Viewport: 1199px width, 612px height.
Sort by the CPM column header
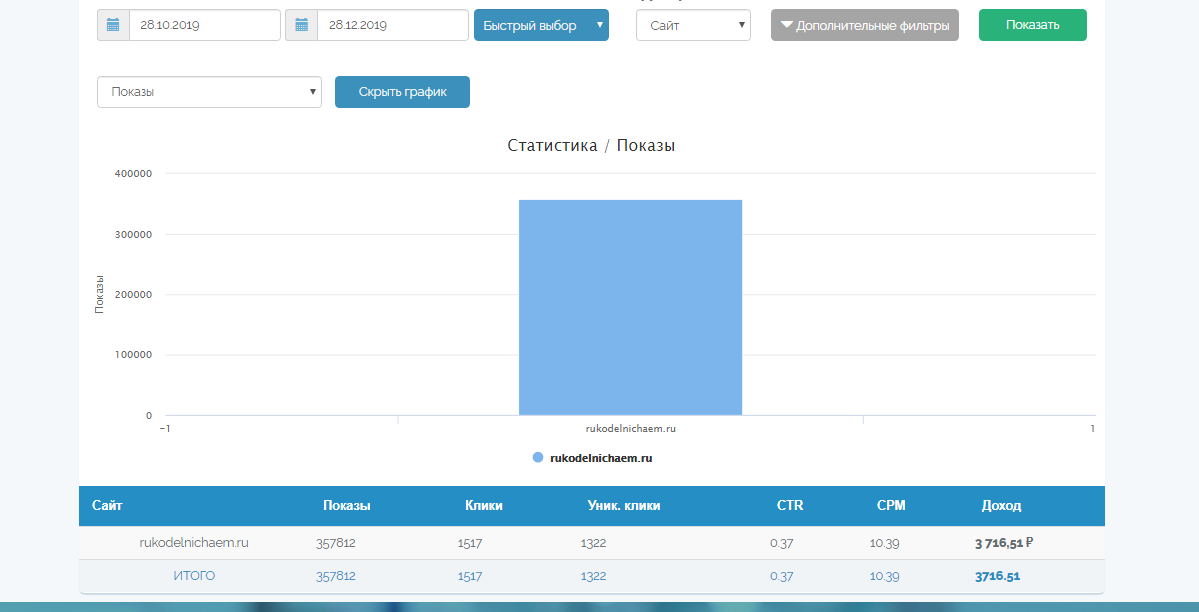[892, 506]
